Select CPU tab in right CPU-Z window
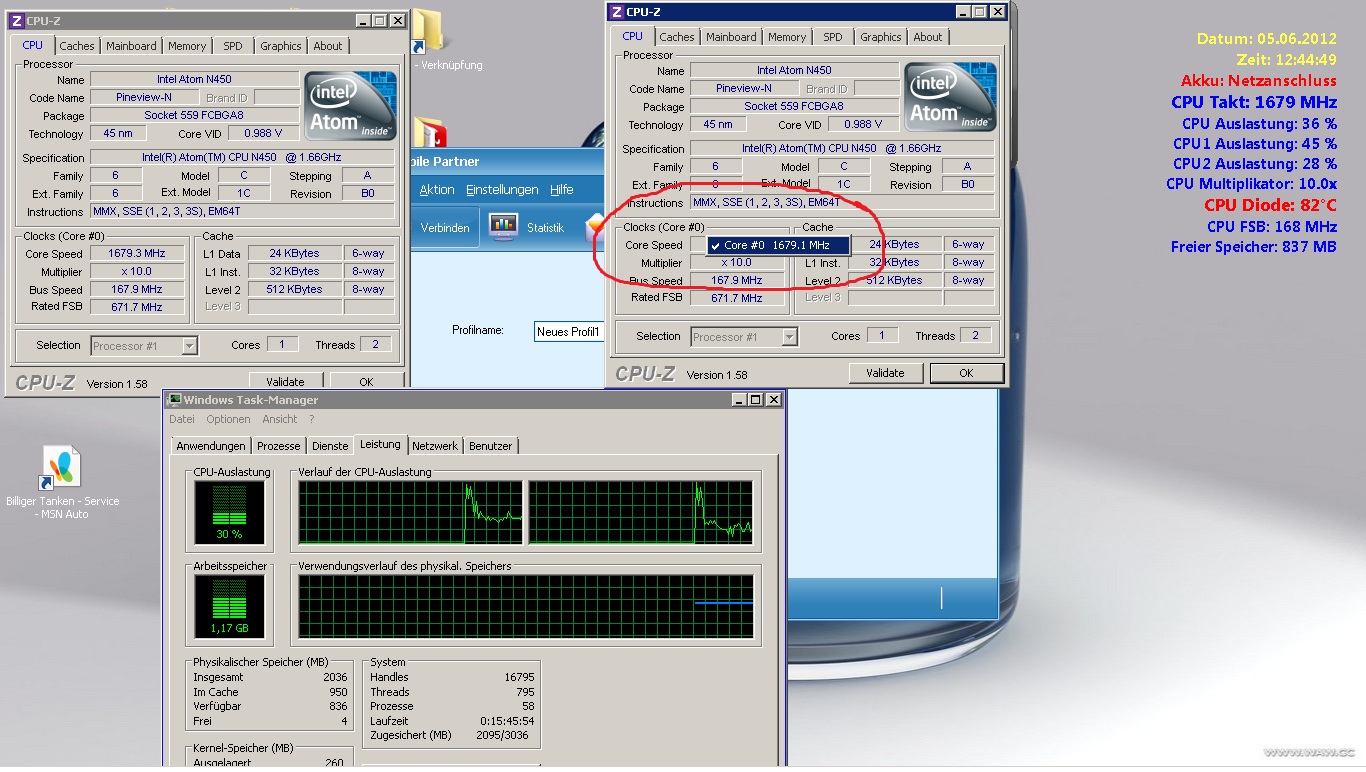This screenshot has width=1366, height=772. coord(633,36)
